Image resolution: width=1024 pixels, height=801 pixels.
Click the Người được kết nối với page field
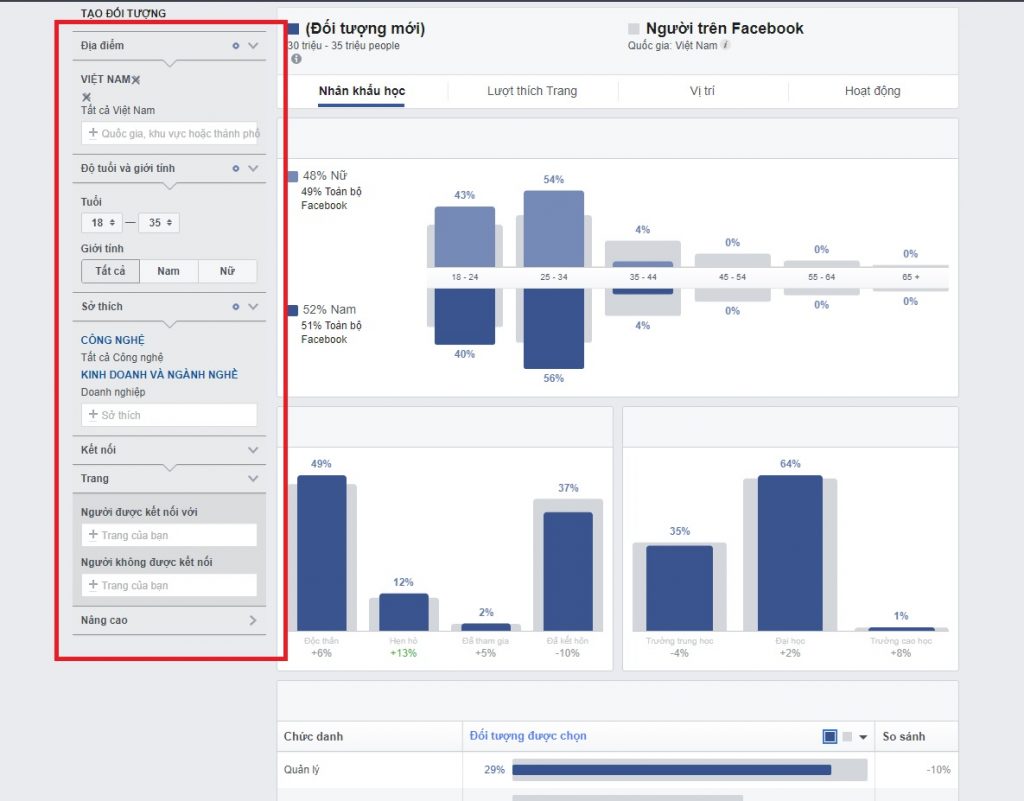click(169, 535)
